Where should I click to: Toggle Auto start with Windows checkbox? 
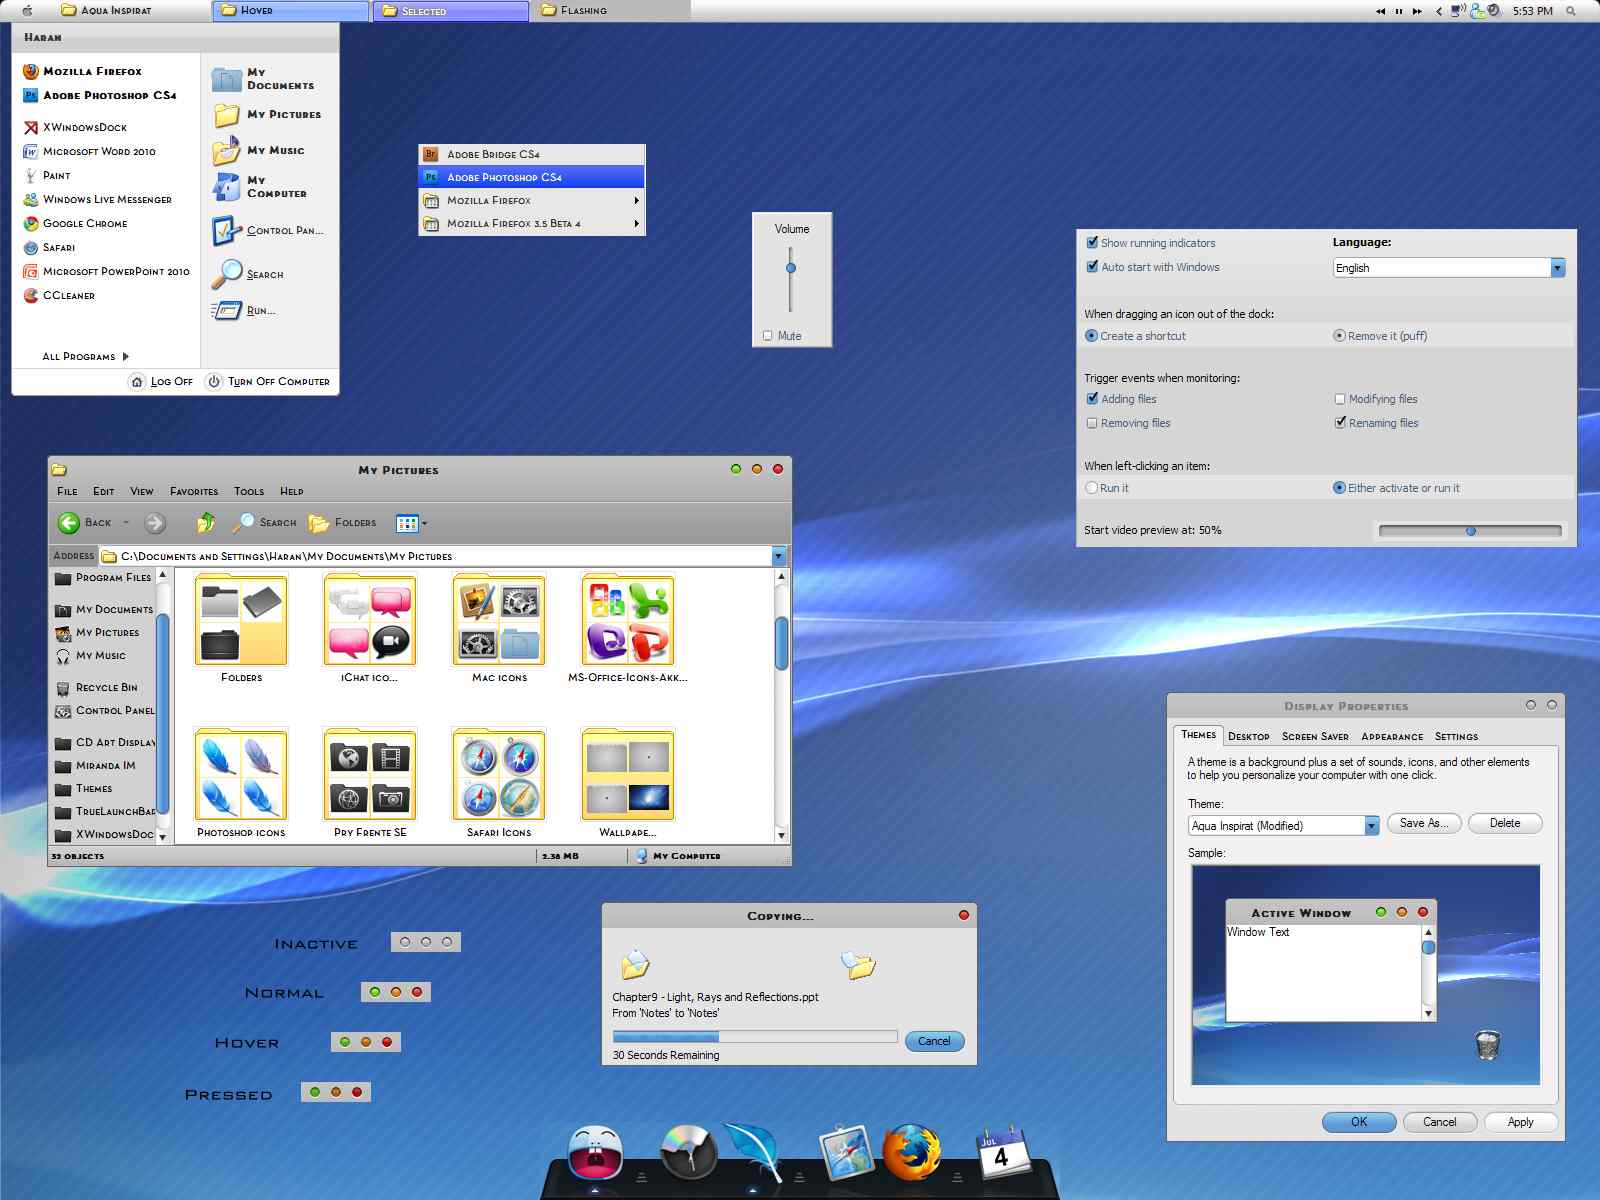pyautogui.click(x=1092, y=267)
